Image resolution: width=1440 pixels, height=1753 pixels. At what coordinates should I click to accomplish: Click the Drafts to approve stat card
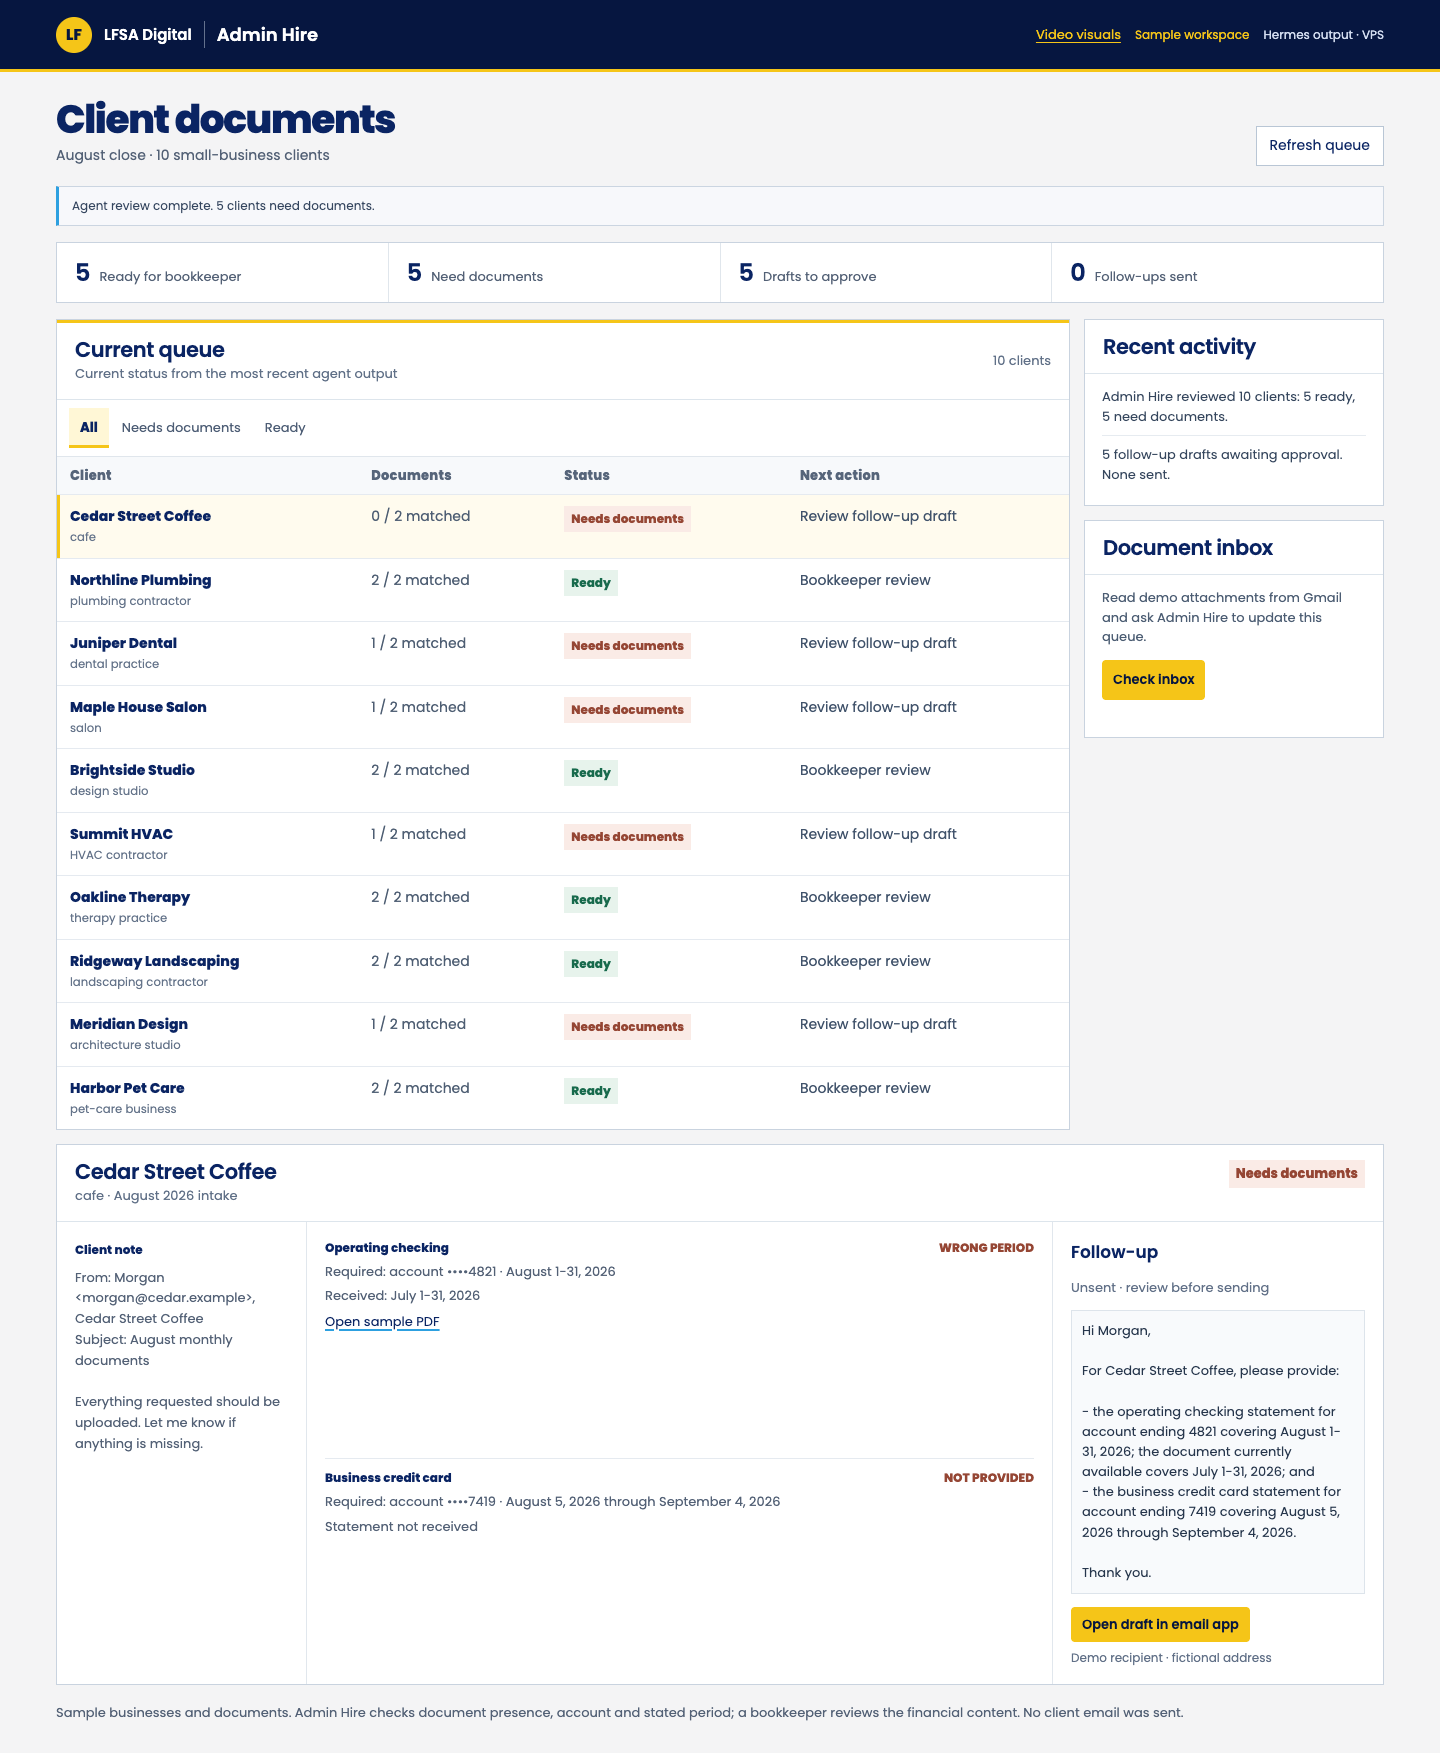click(886, 273)
